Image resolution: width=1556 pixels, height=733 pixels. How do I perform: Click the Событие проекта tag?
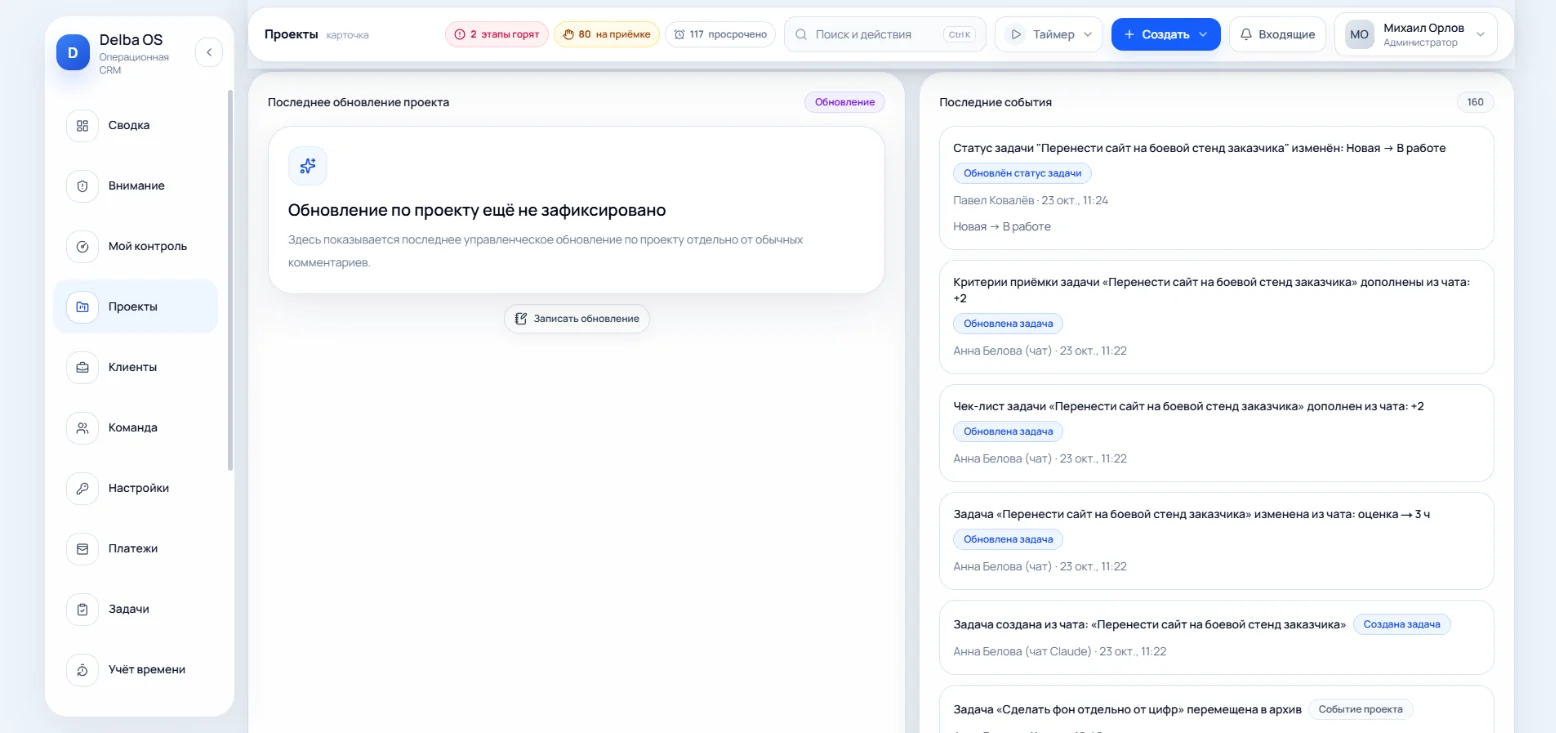tap(1360, 709)
